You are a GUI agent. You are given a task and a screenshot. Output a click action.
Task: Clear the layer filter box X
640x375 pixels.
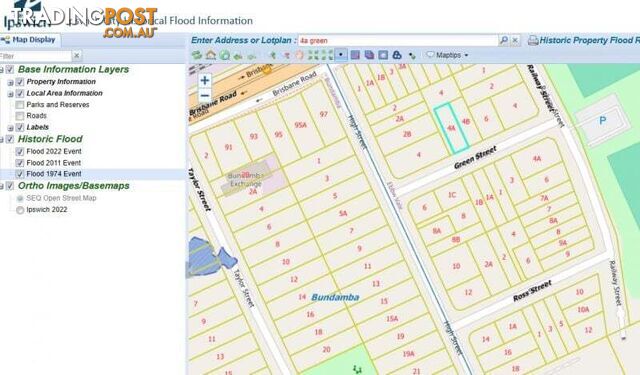[77, 55]
